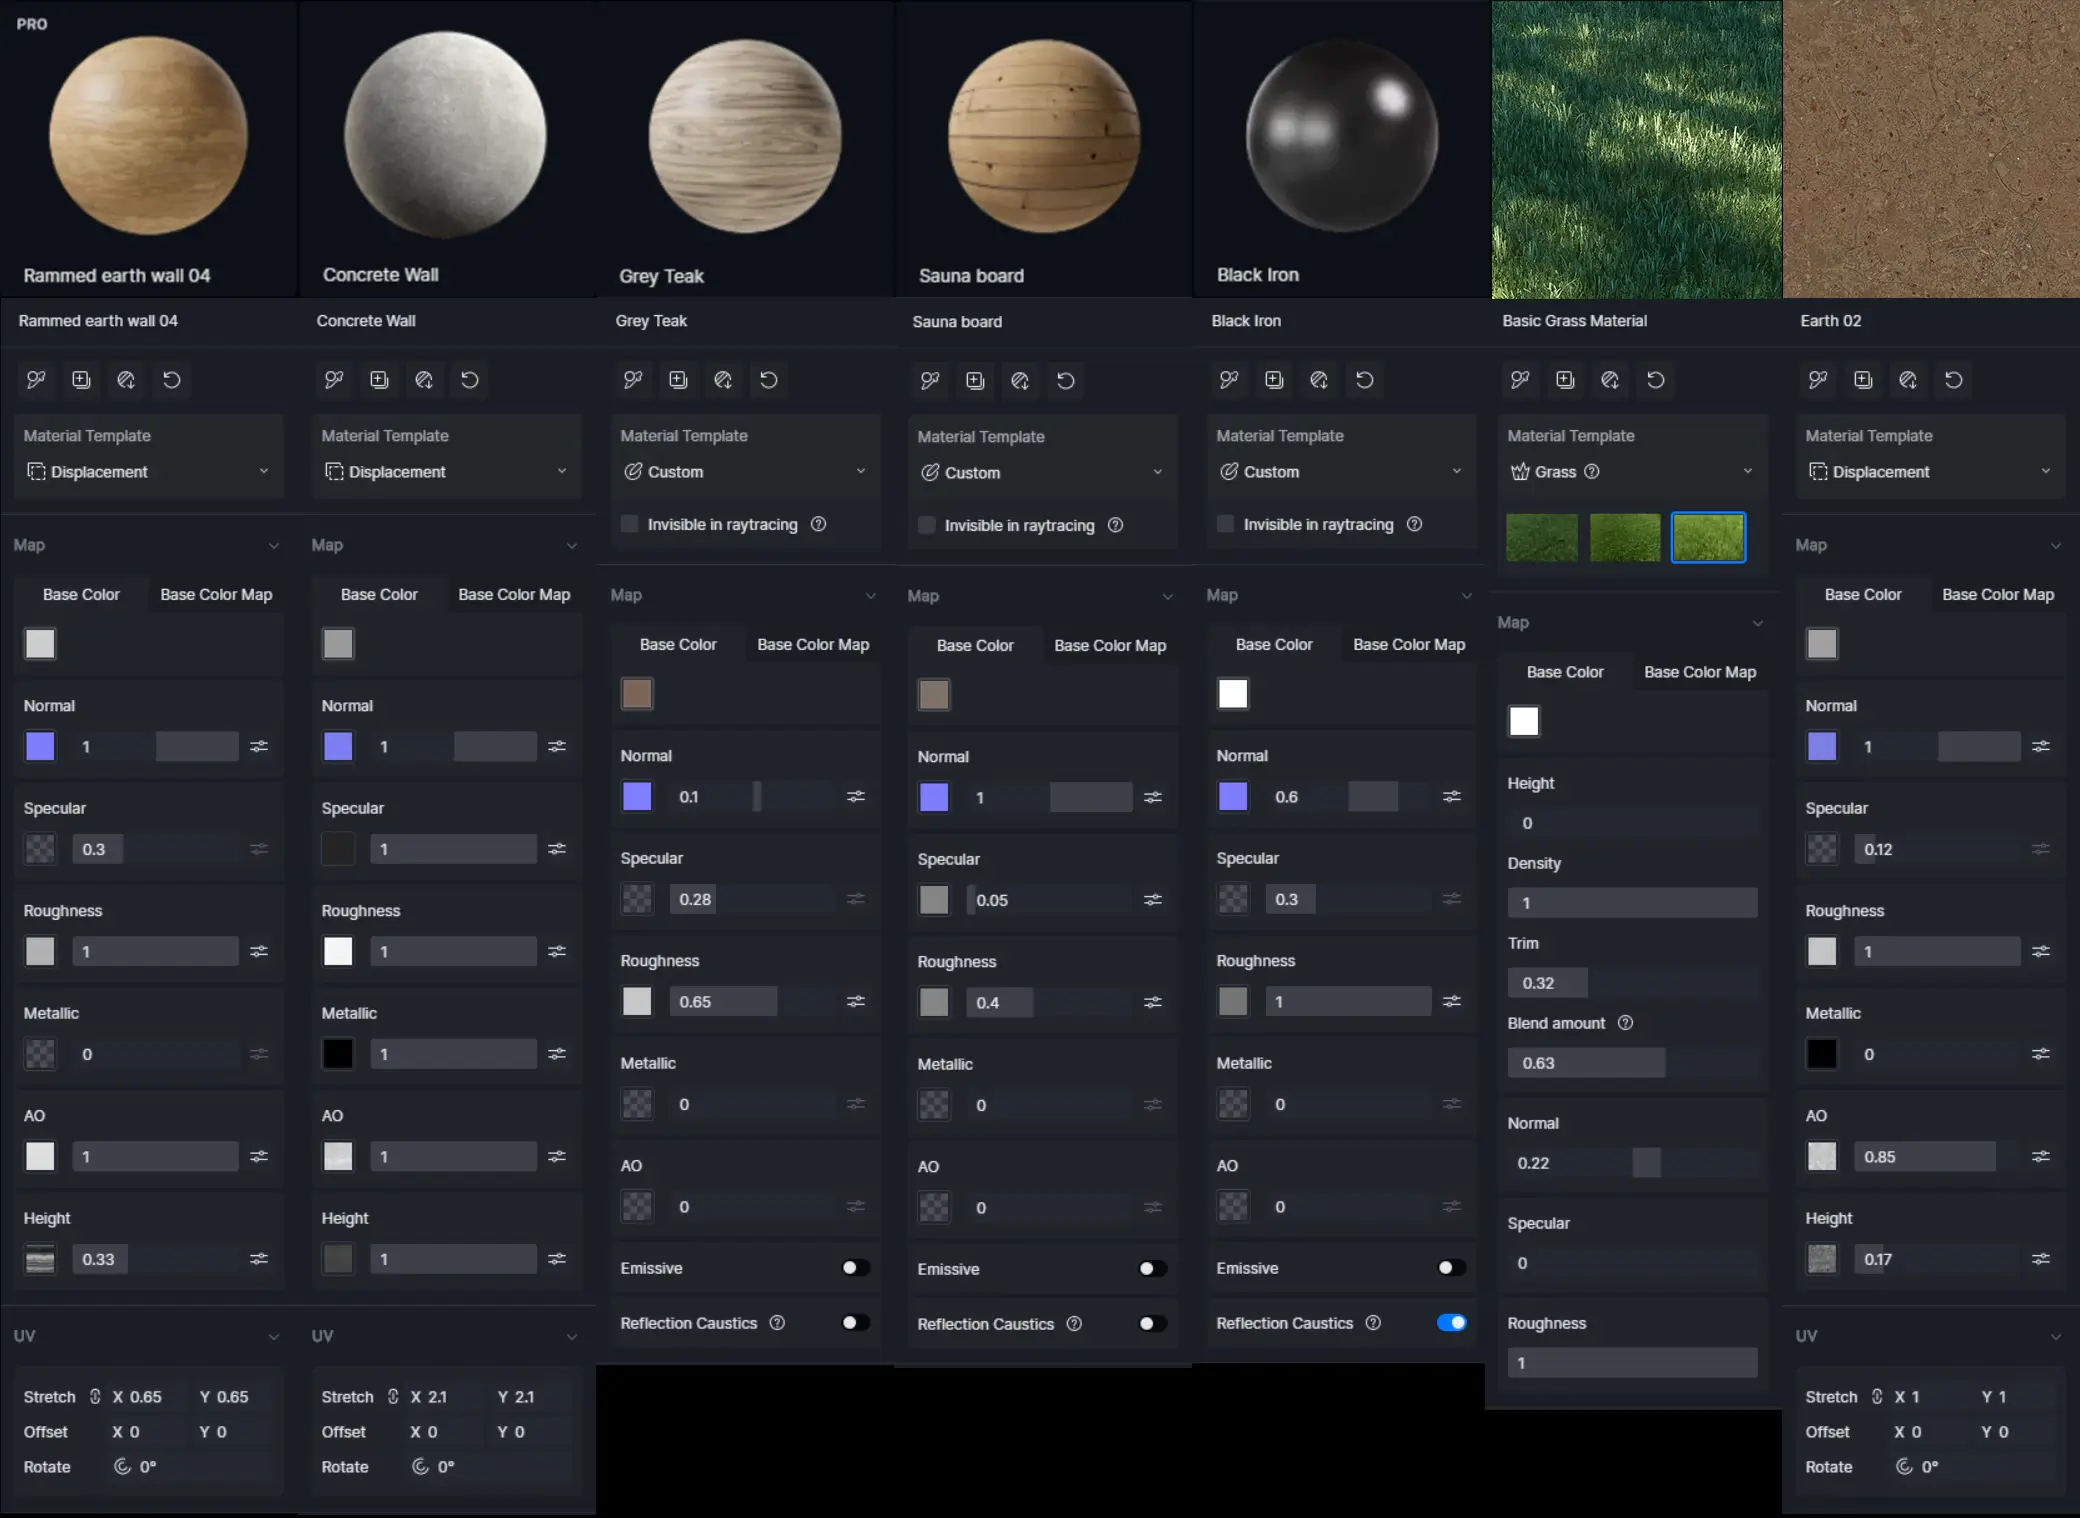The width and height of the screenshot is (2080, 1518).
Task: Click the help icon beside Grey Teak Reflection Caustics
Action: pos(777,1323)
